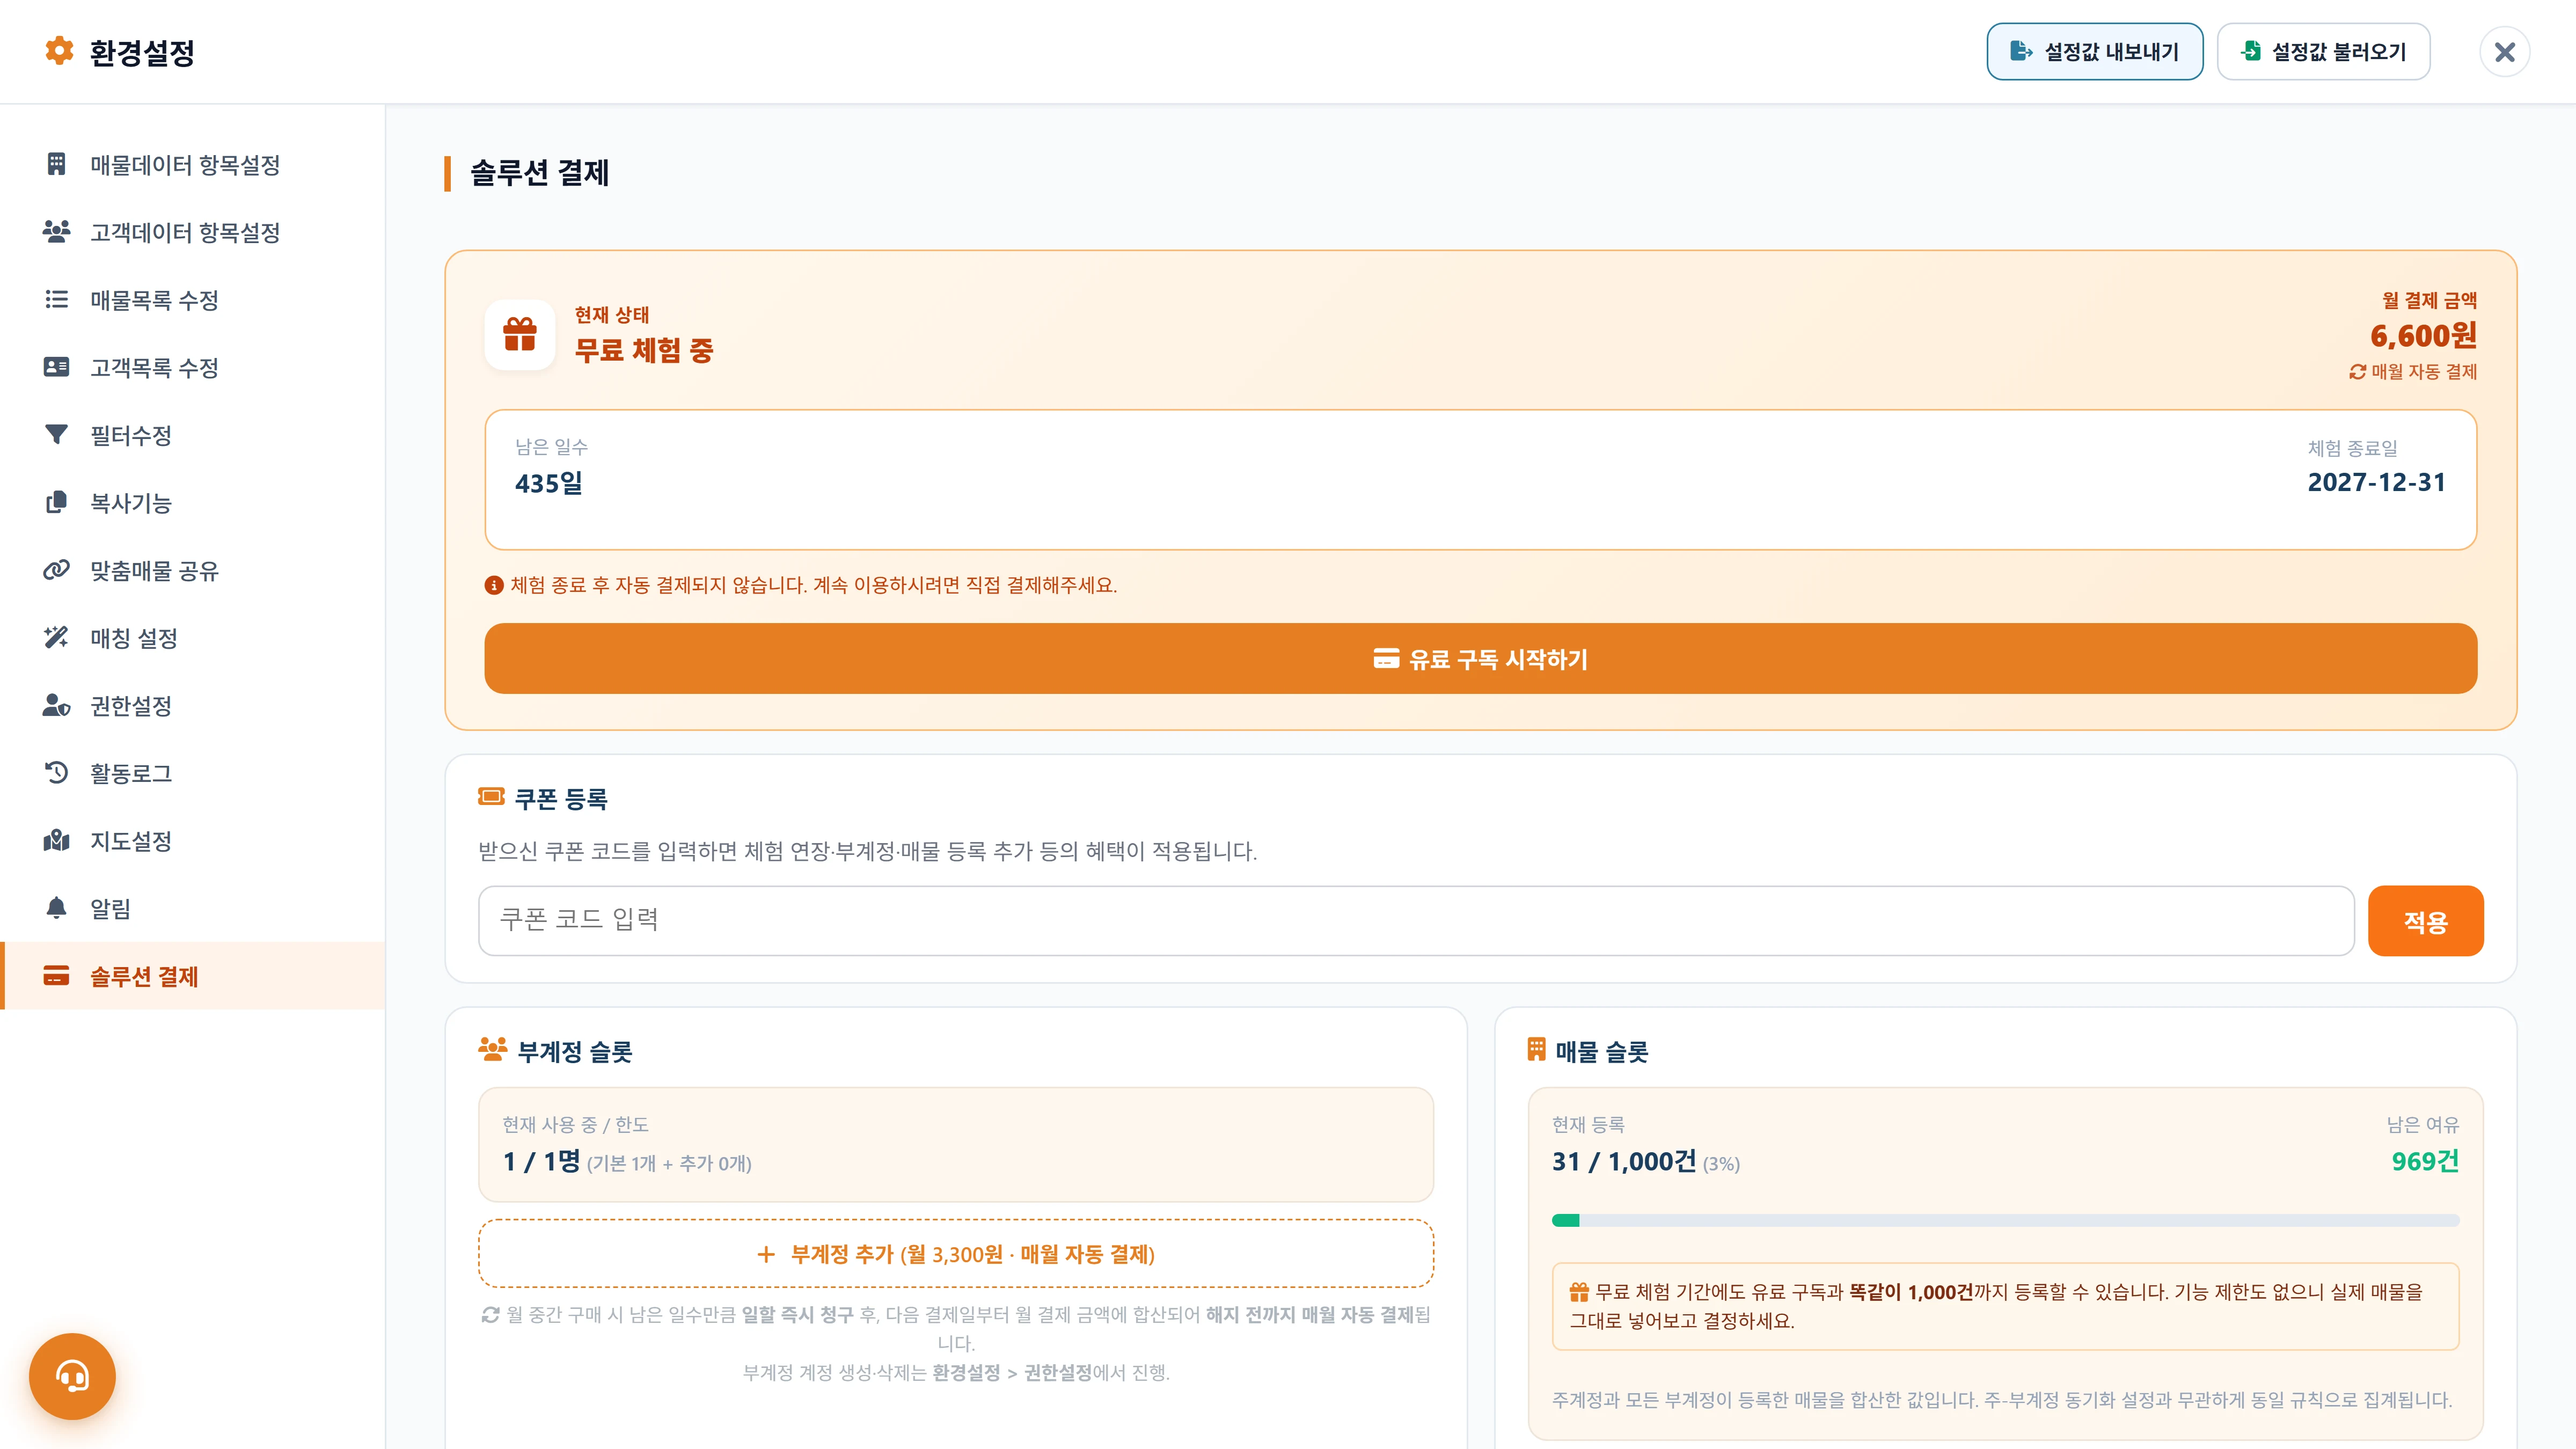Click the magic wand icon beside 매칭 설정

coord(56,637)
